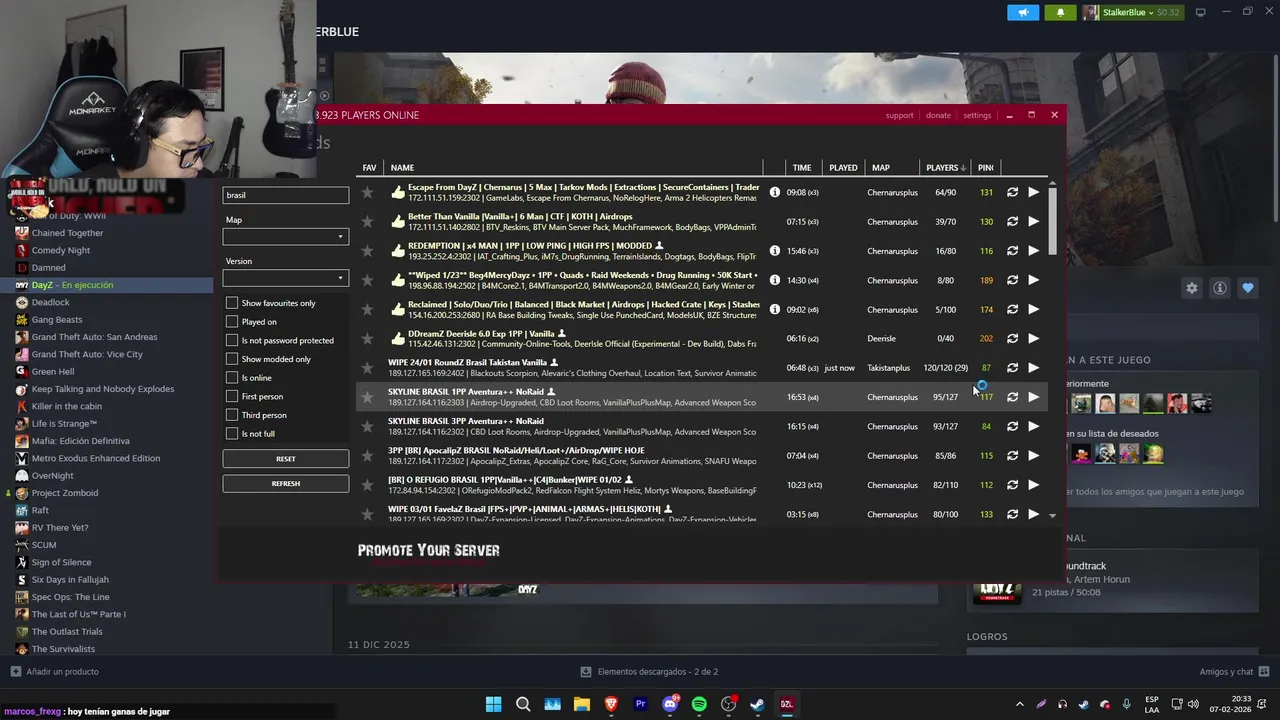The height and width of the screenshot is (720, 1280).
Task: Refresh the WIPE 24/01 RoundZ Brasil server
Action: click(x=1012, y=368)
